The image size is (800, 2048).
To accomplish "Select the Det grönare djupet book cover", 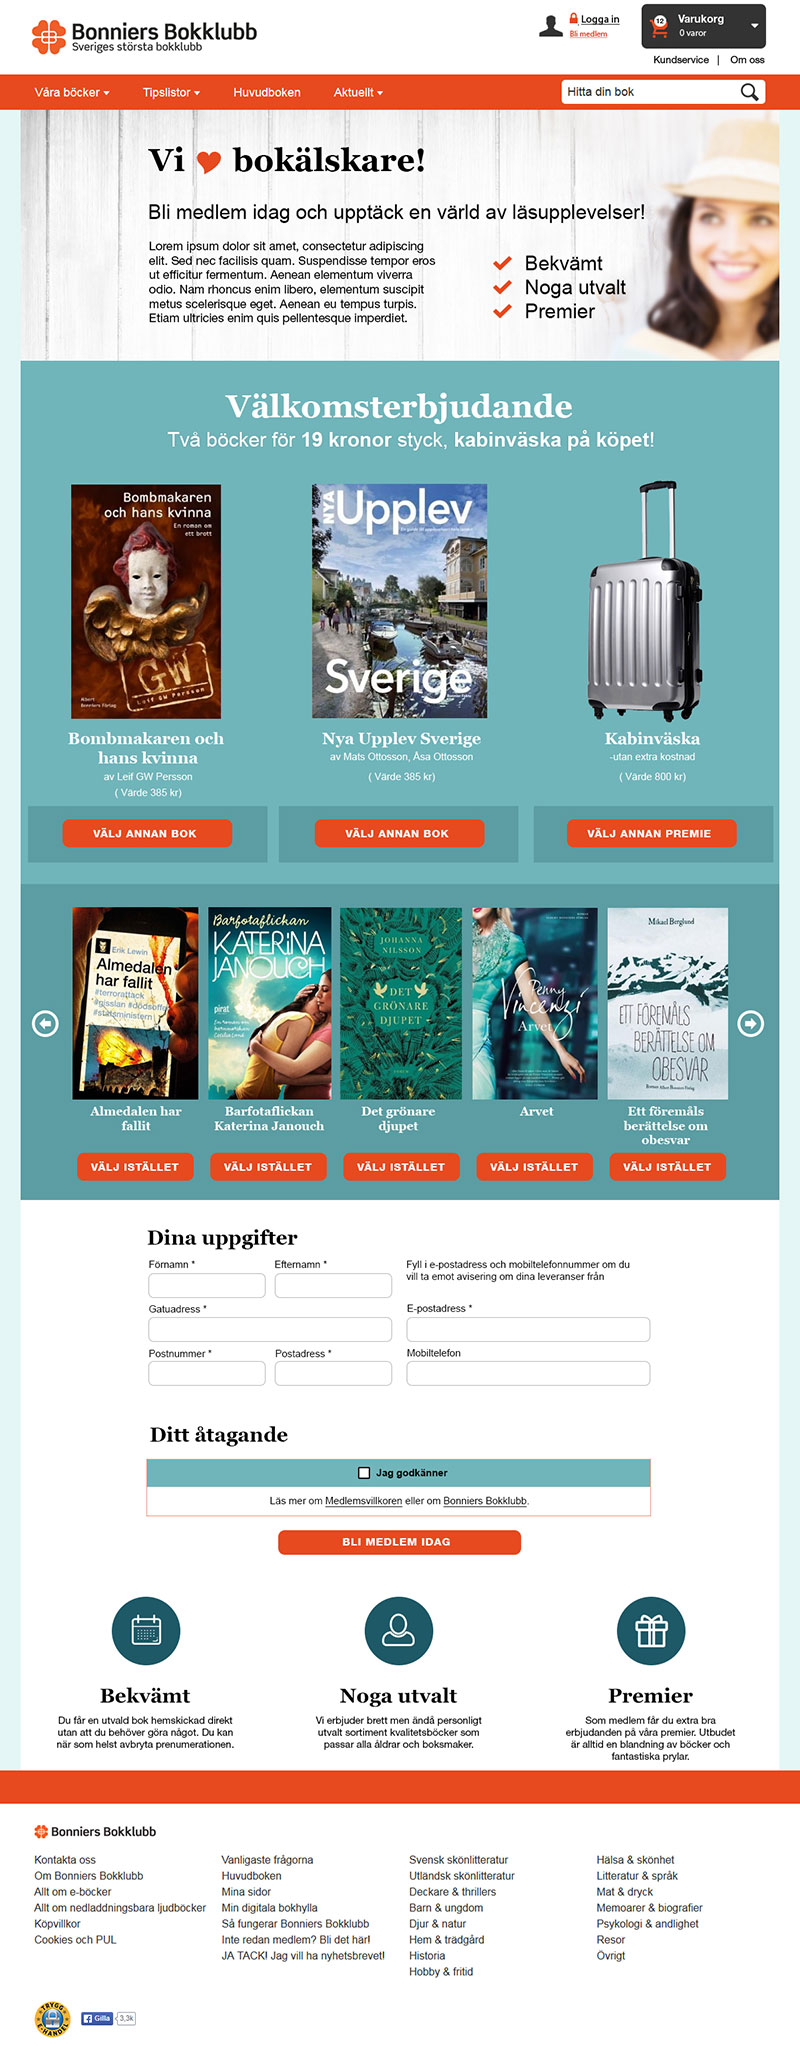I will coord(401,1003).
